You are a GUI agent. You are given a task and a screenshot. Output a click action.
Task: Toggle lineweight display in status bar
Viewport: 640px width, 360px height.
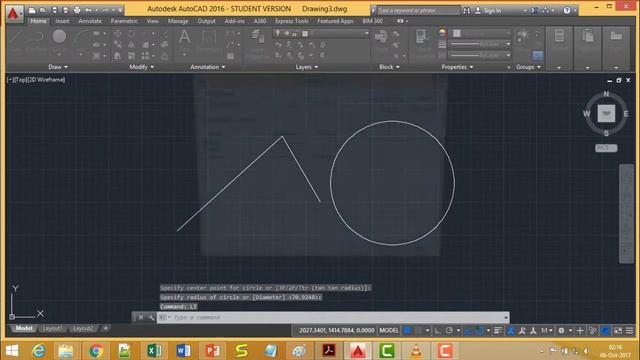(498, 330)
